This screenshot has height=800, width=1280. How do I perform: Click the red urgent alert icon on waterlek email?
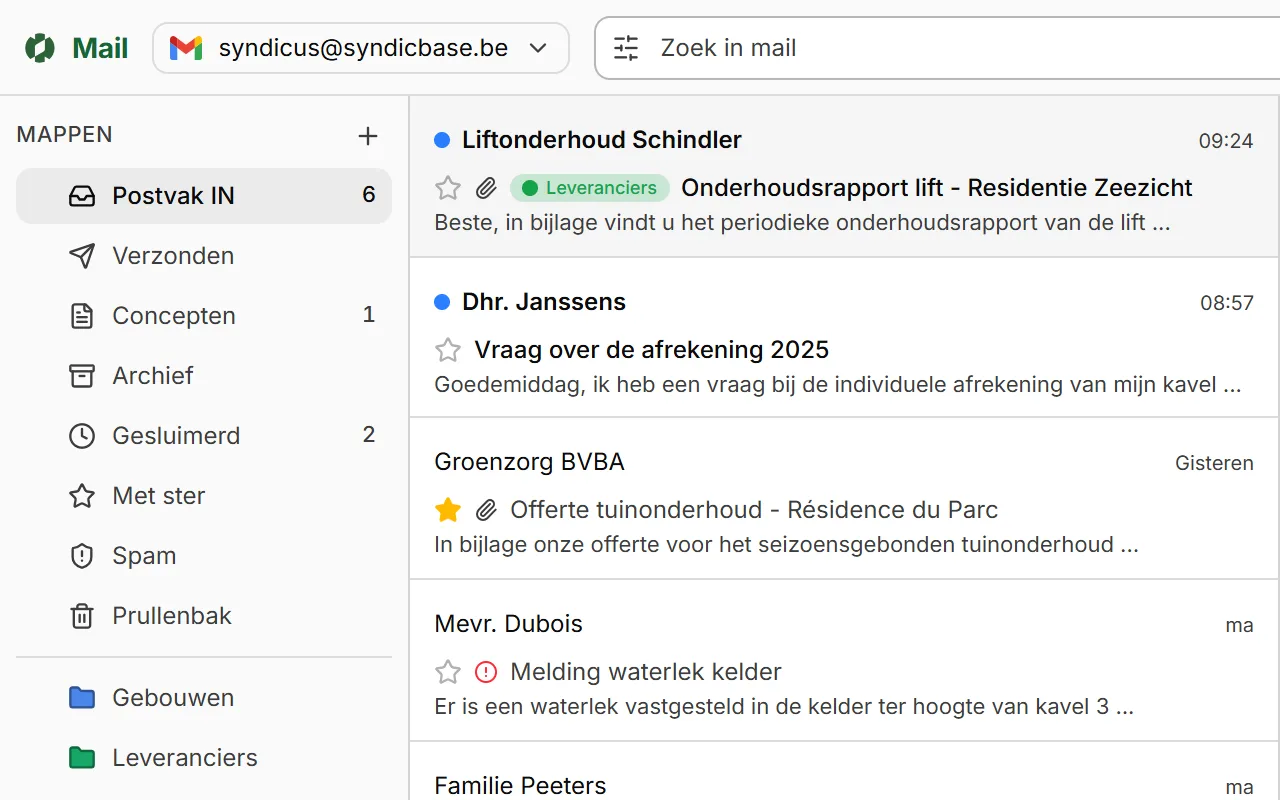486,672
